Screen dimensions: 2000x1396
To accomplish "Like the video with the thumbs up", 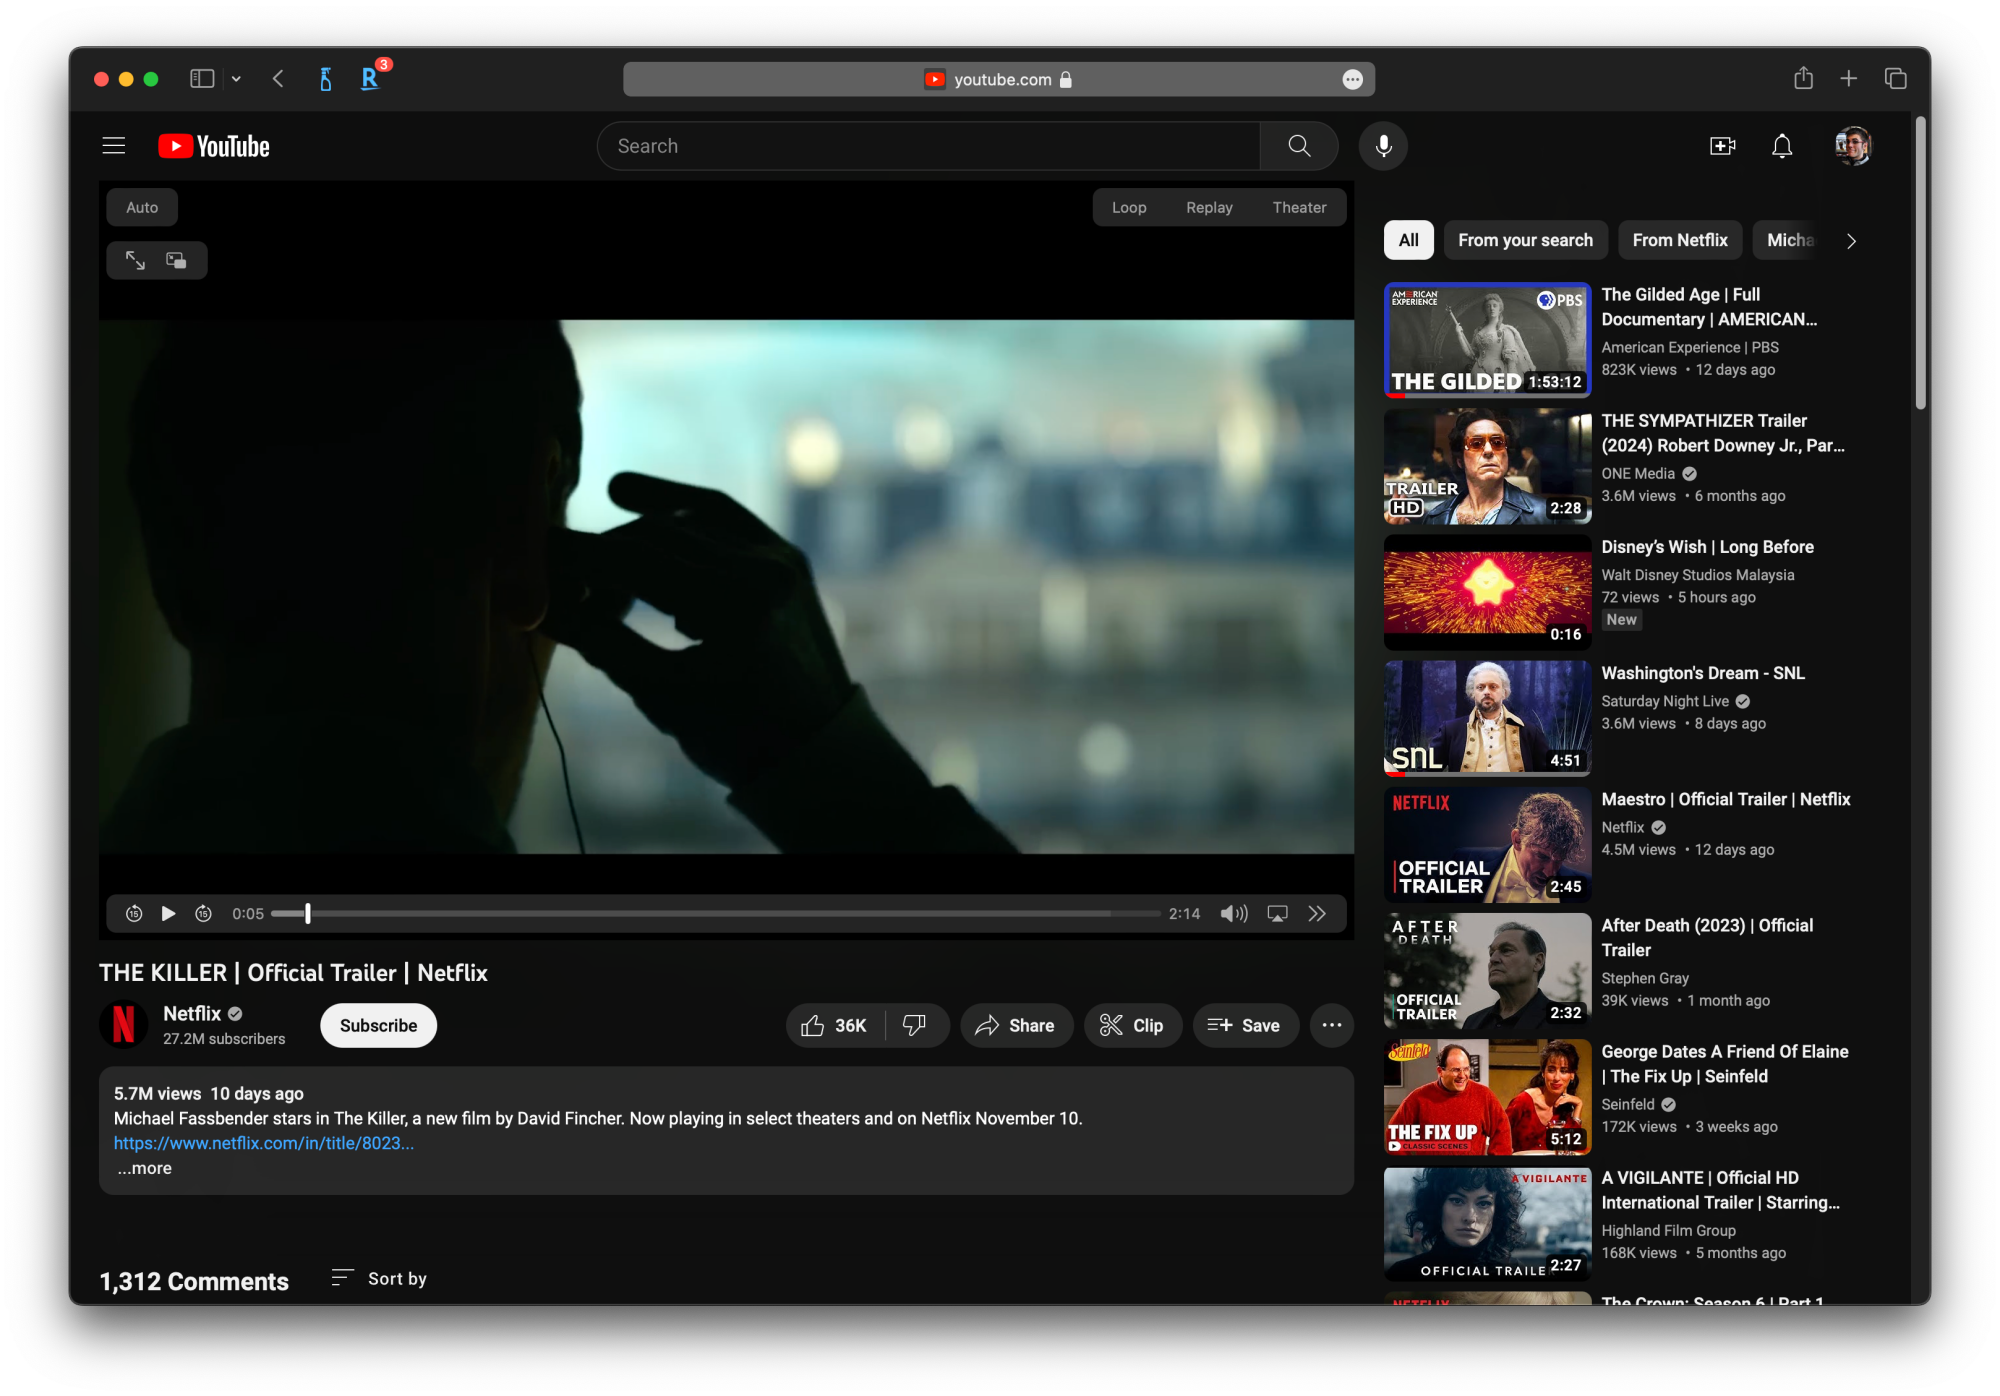I will (836, 1025).
